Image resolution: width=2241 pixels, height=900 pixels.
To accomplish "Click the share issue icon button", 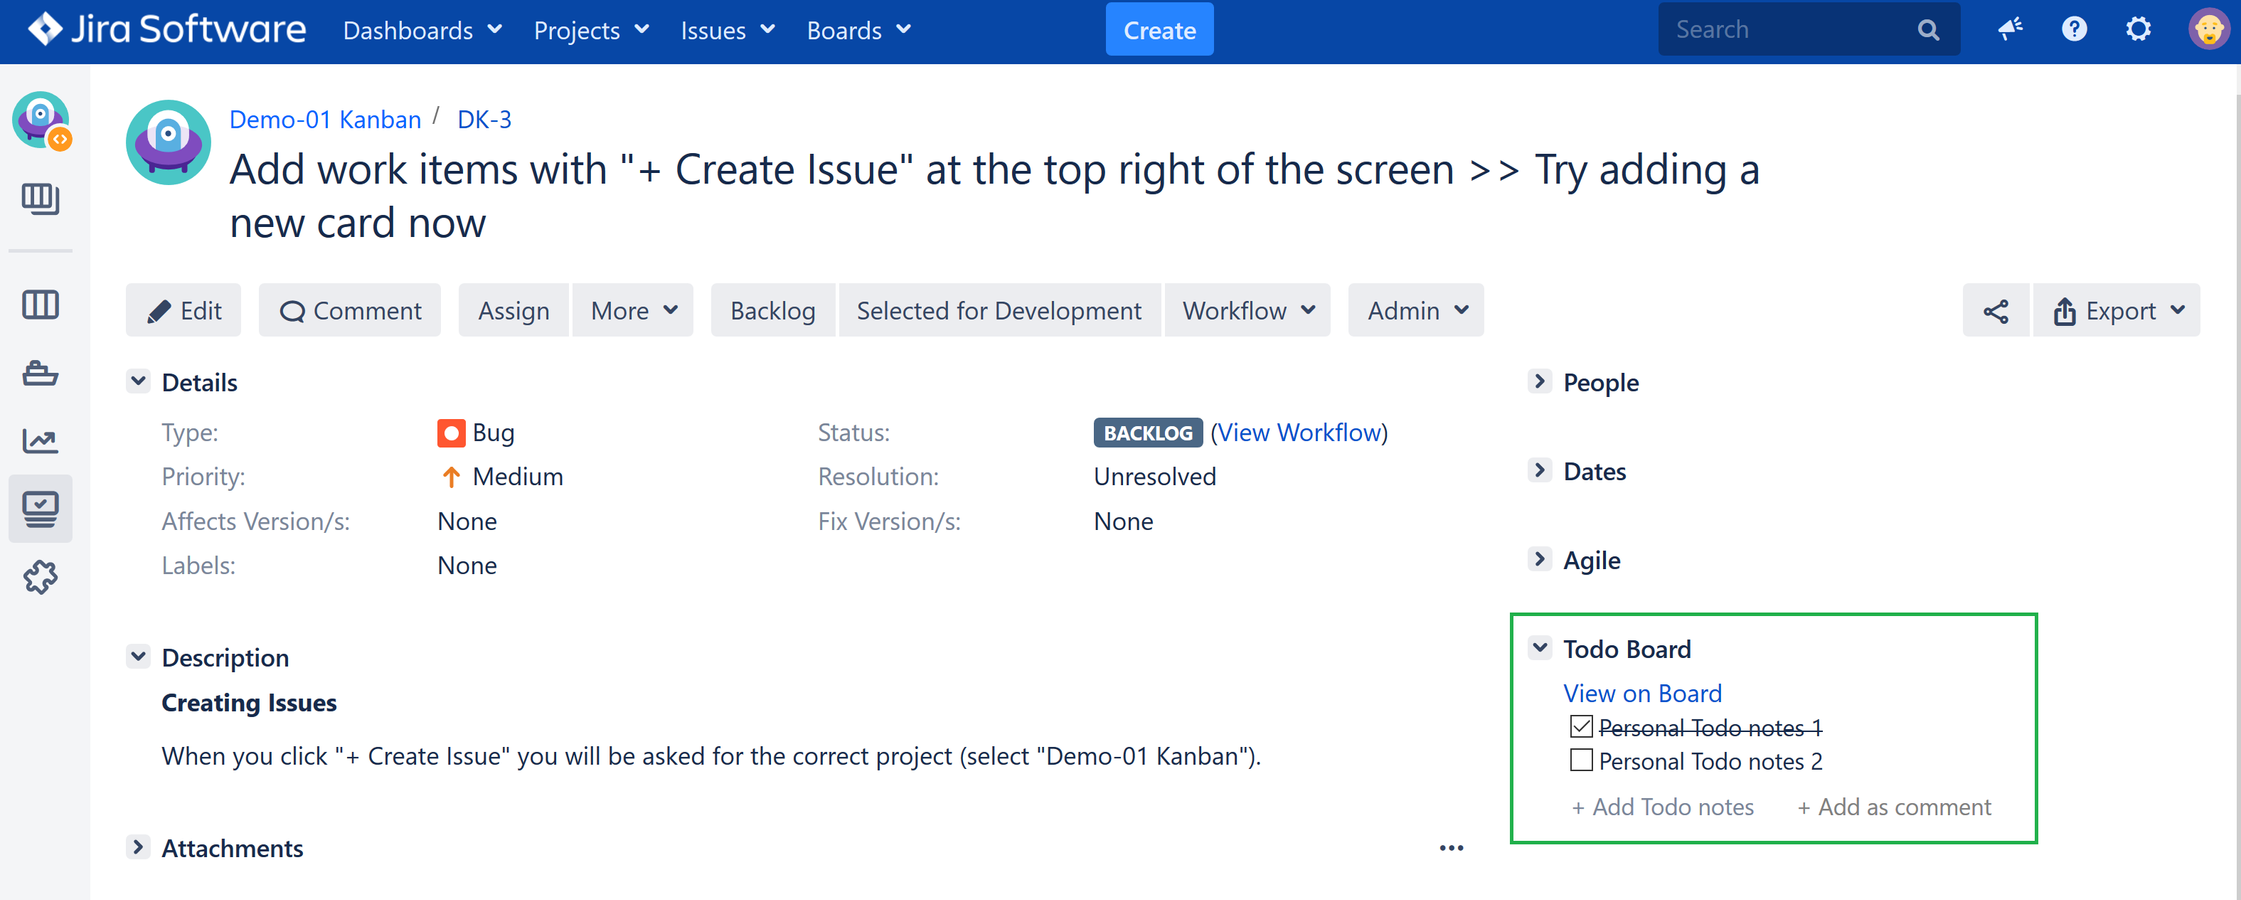I will tap(1996, 311).
